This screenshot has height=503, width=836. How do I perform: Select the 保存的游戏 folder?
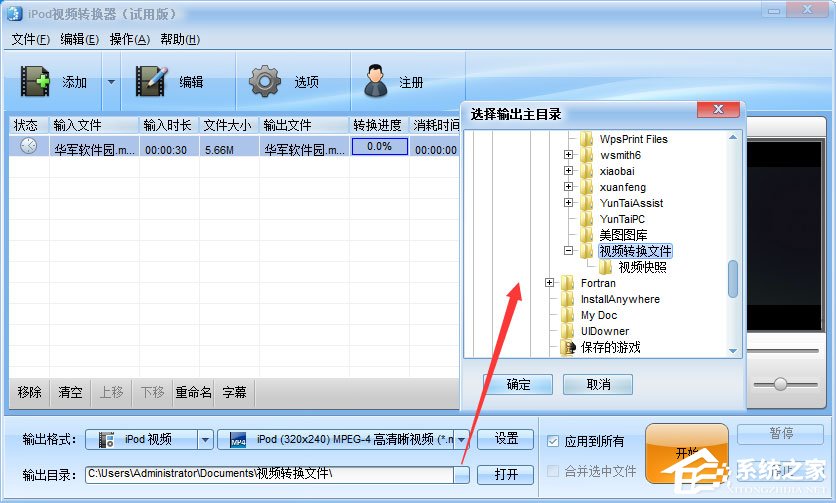click(610, 348)
